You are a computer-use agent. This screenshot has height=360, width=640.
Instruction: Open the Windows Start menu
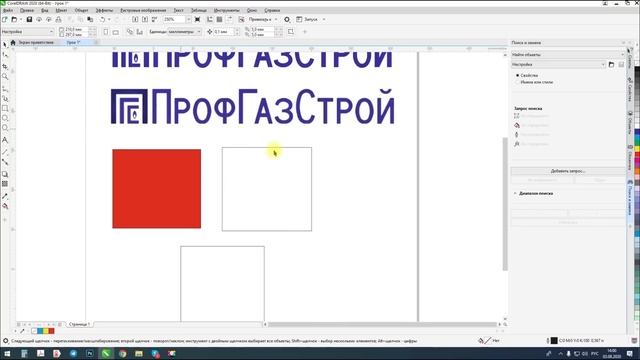[x=7, y=353]
